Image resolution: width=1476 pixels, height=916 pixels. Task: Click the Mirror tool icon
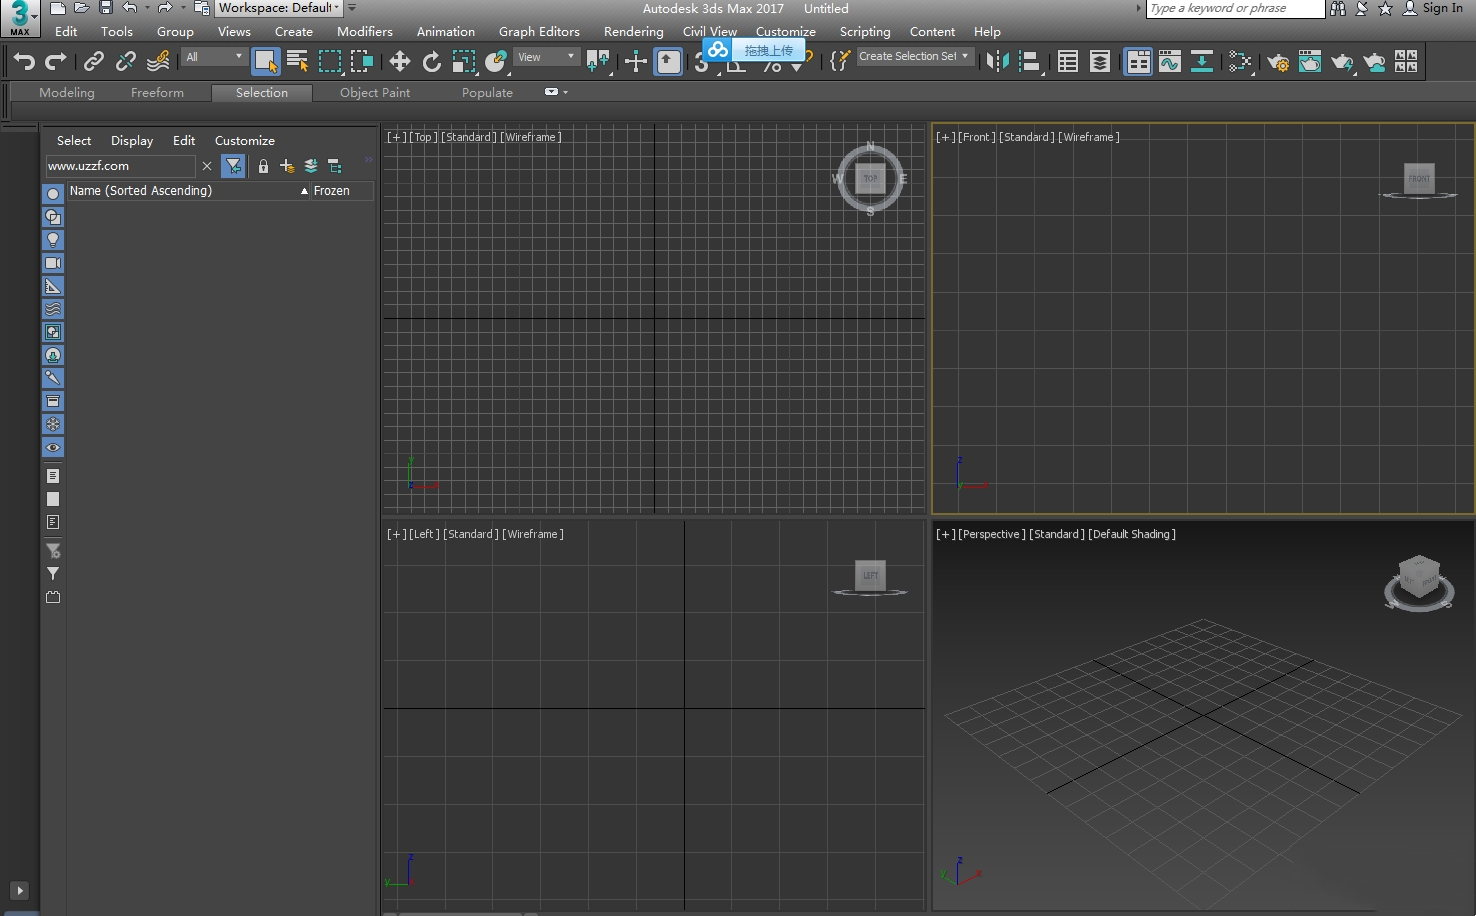[x=998, y=62]
